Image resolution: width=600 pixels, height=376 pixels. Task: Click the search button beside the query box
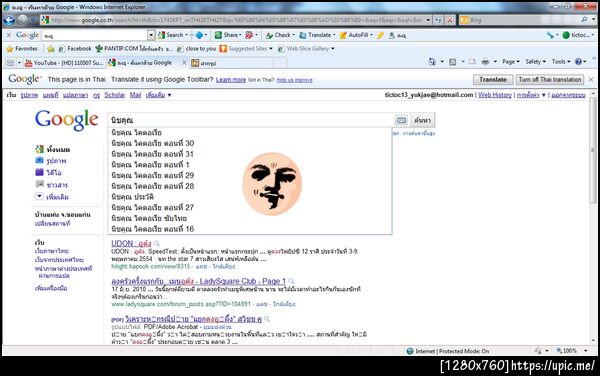pyautogui.click(x=422, y=120)
